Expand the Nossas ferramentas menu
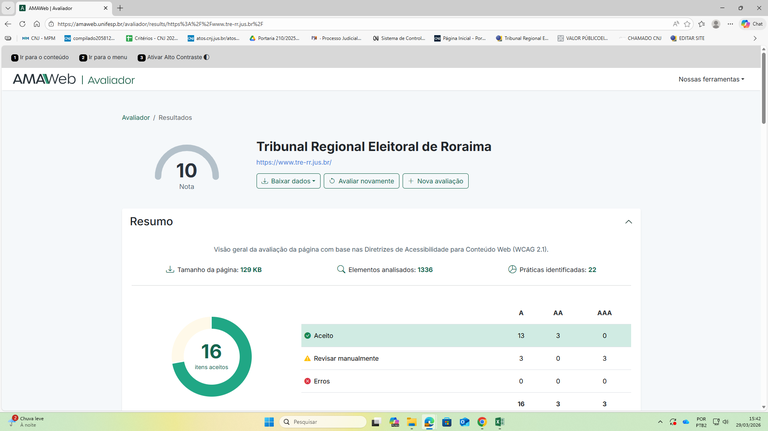Viewport: 768px width, 431px height. click(x=711, y=79)
